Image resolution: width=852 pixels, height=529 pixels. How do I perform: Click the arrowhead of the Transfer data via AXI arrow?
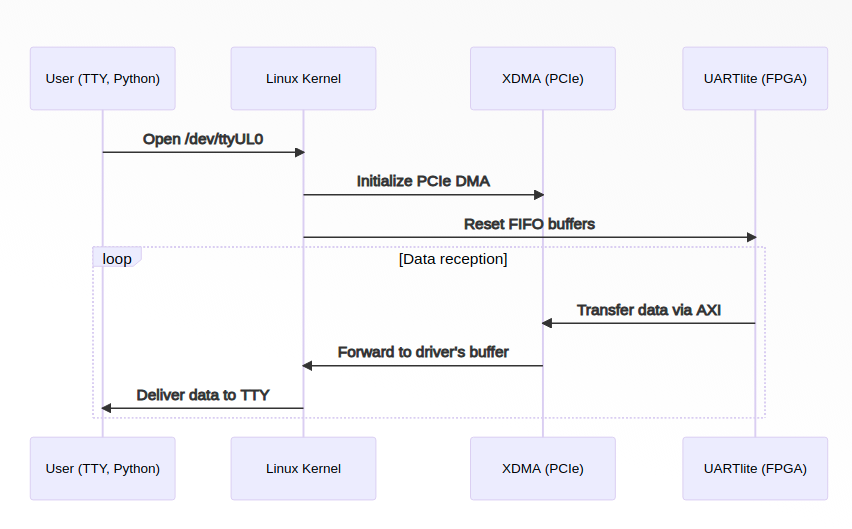tap(548, 323)
